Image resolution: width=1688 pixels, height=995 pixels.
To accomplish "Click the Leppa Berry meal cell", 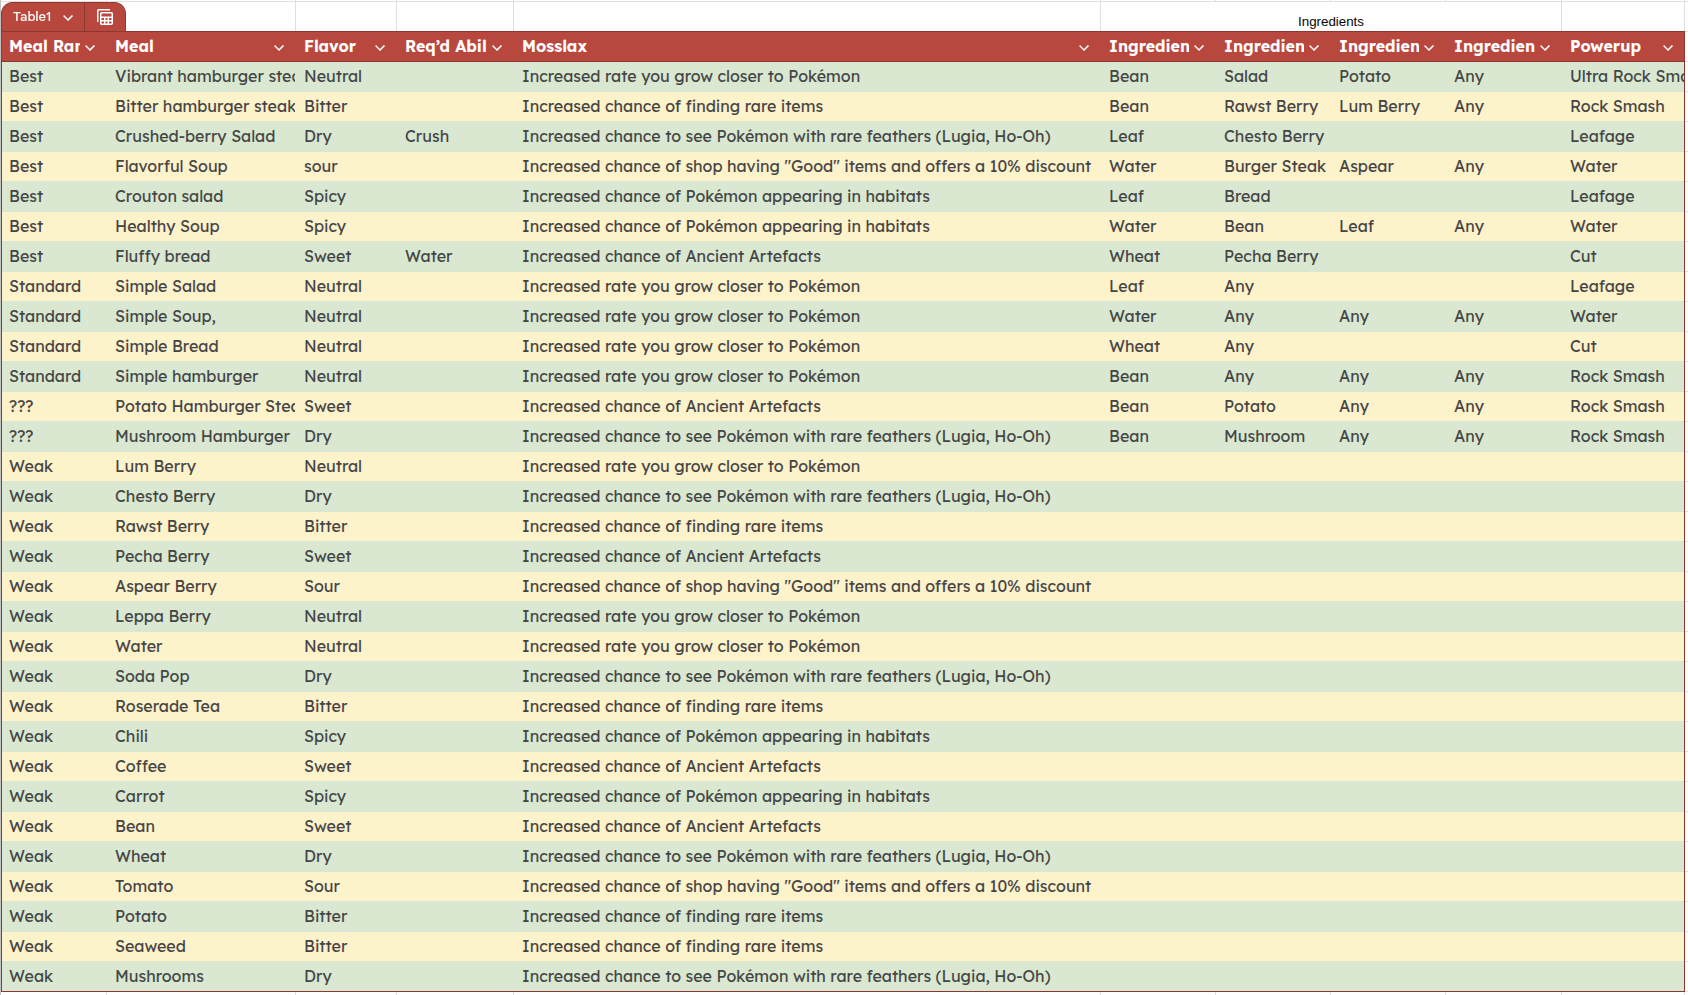I will 201,616.
